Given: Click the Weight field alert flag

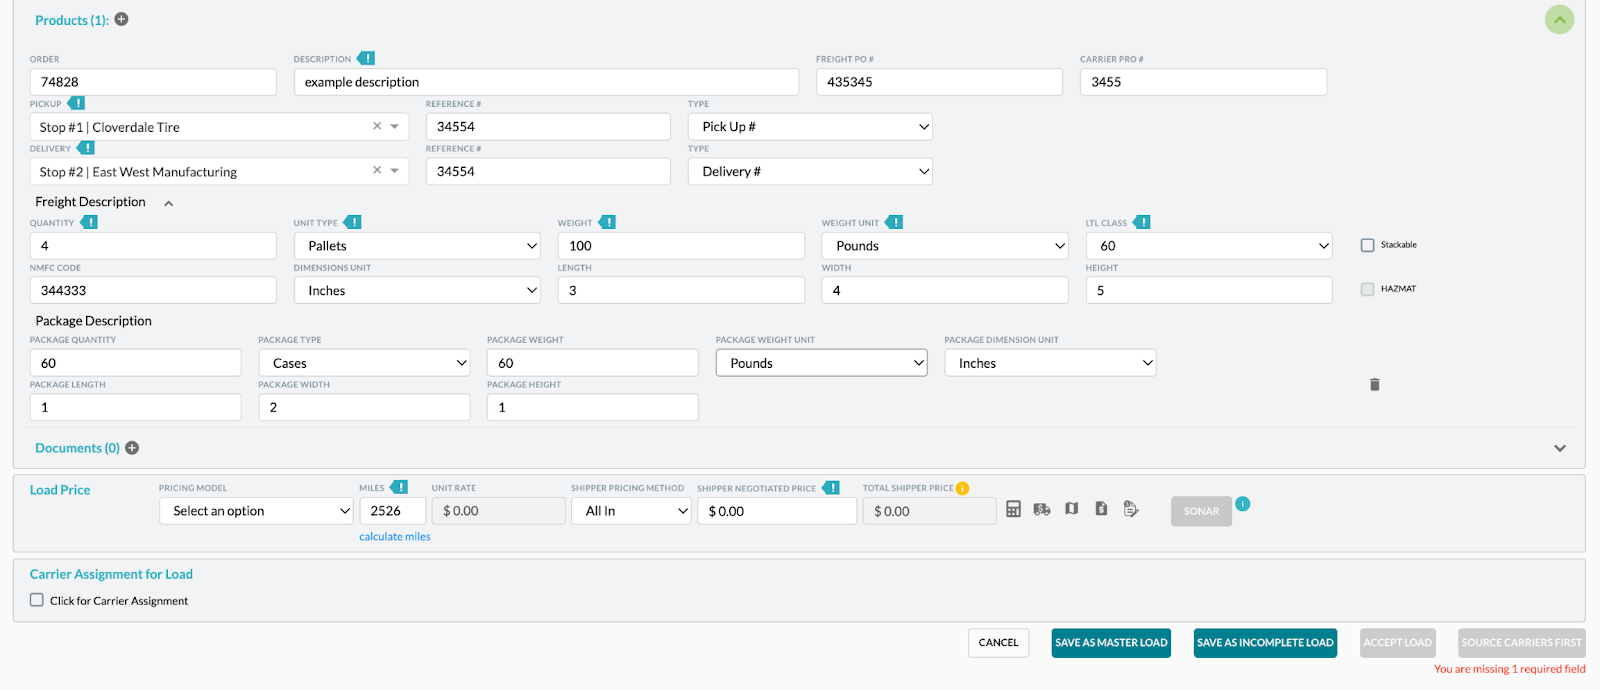Looking at the screenshot, I should [x=606, y=222].
